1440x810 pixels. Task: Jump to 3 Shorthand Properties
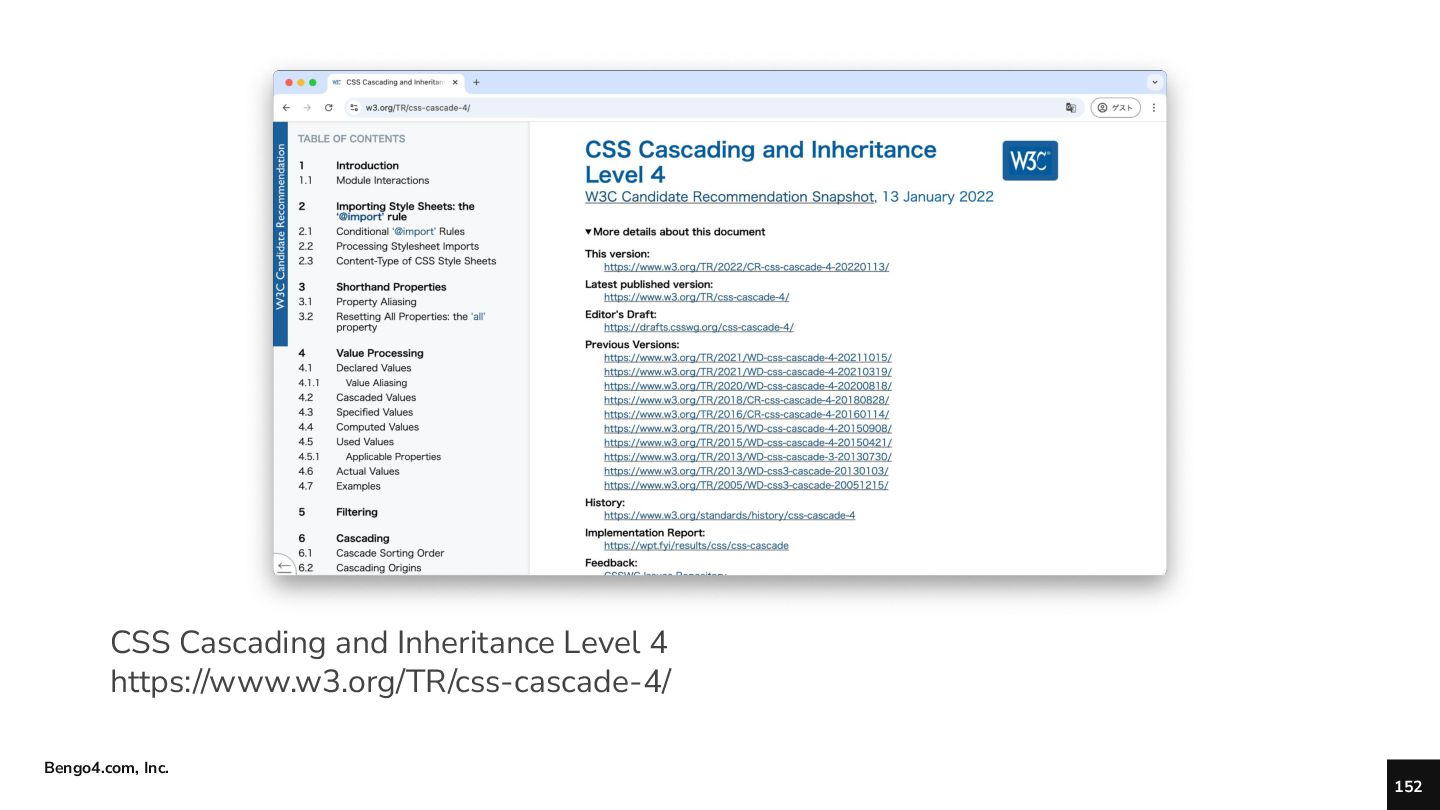point(391,287)
